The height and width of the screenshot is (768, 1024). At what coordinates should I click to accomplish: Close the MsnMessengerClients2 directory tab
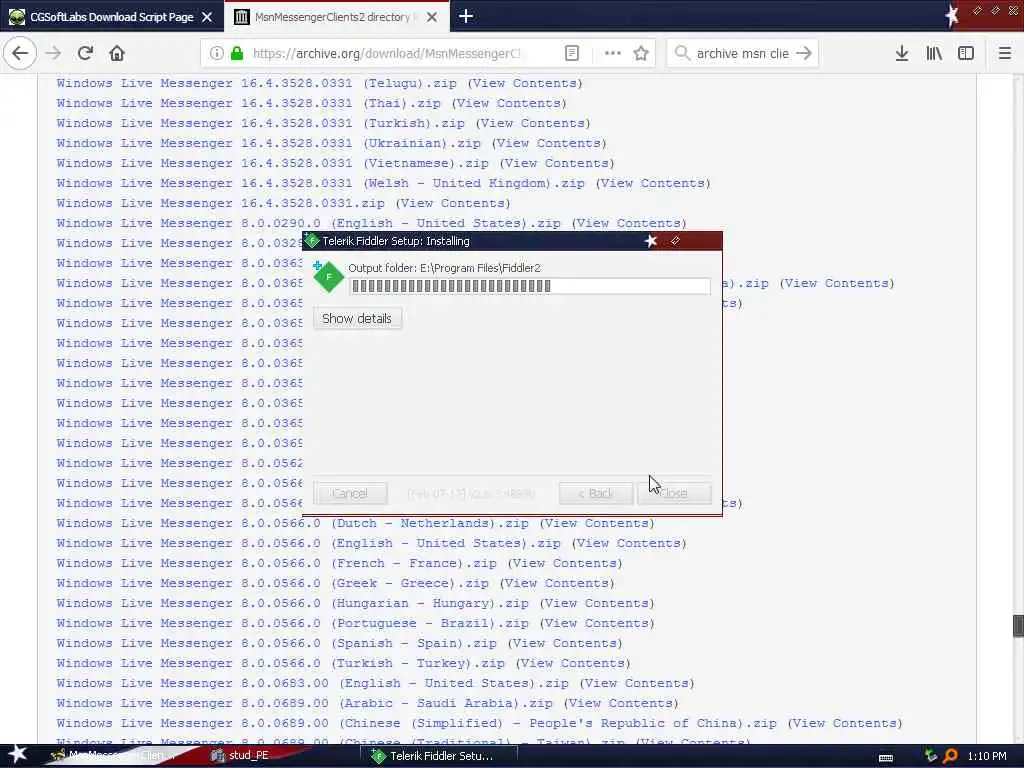click(x=432, y=17)
